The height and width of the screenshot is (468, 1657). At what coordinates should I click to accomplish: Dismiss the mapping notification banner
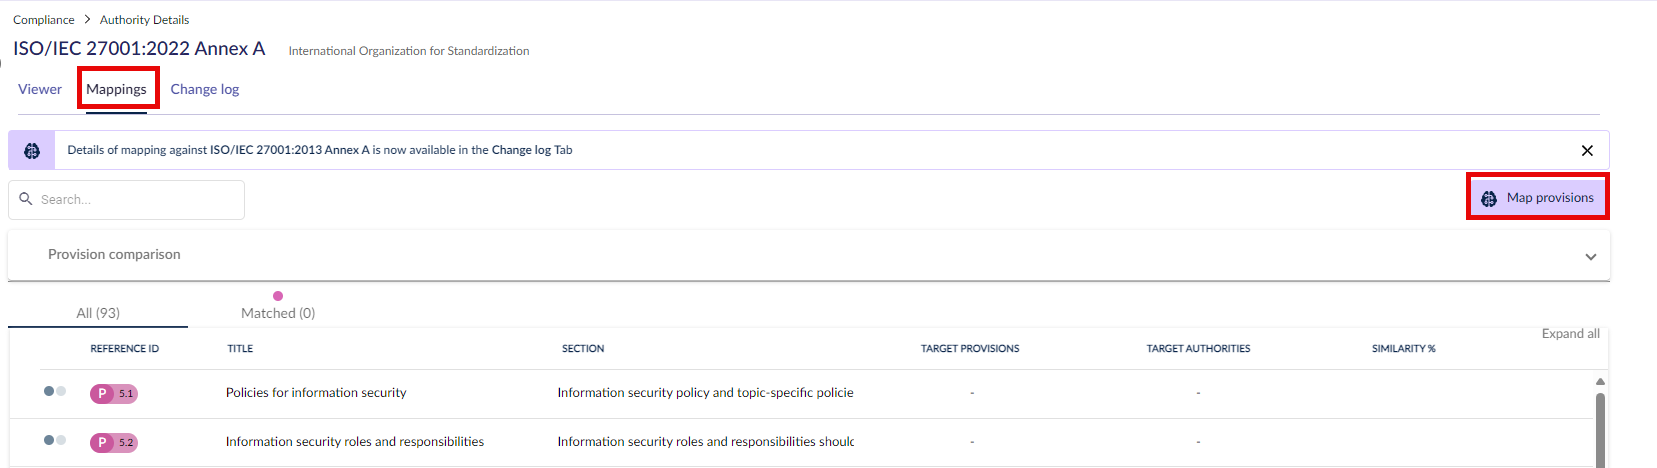pos(1587,150)
